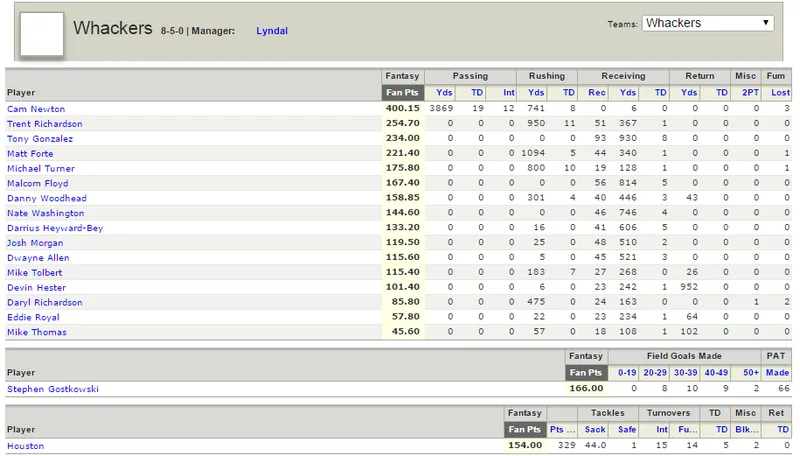
Task: Sort defense by Fu... fumbles column
Action: (688, 429)
